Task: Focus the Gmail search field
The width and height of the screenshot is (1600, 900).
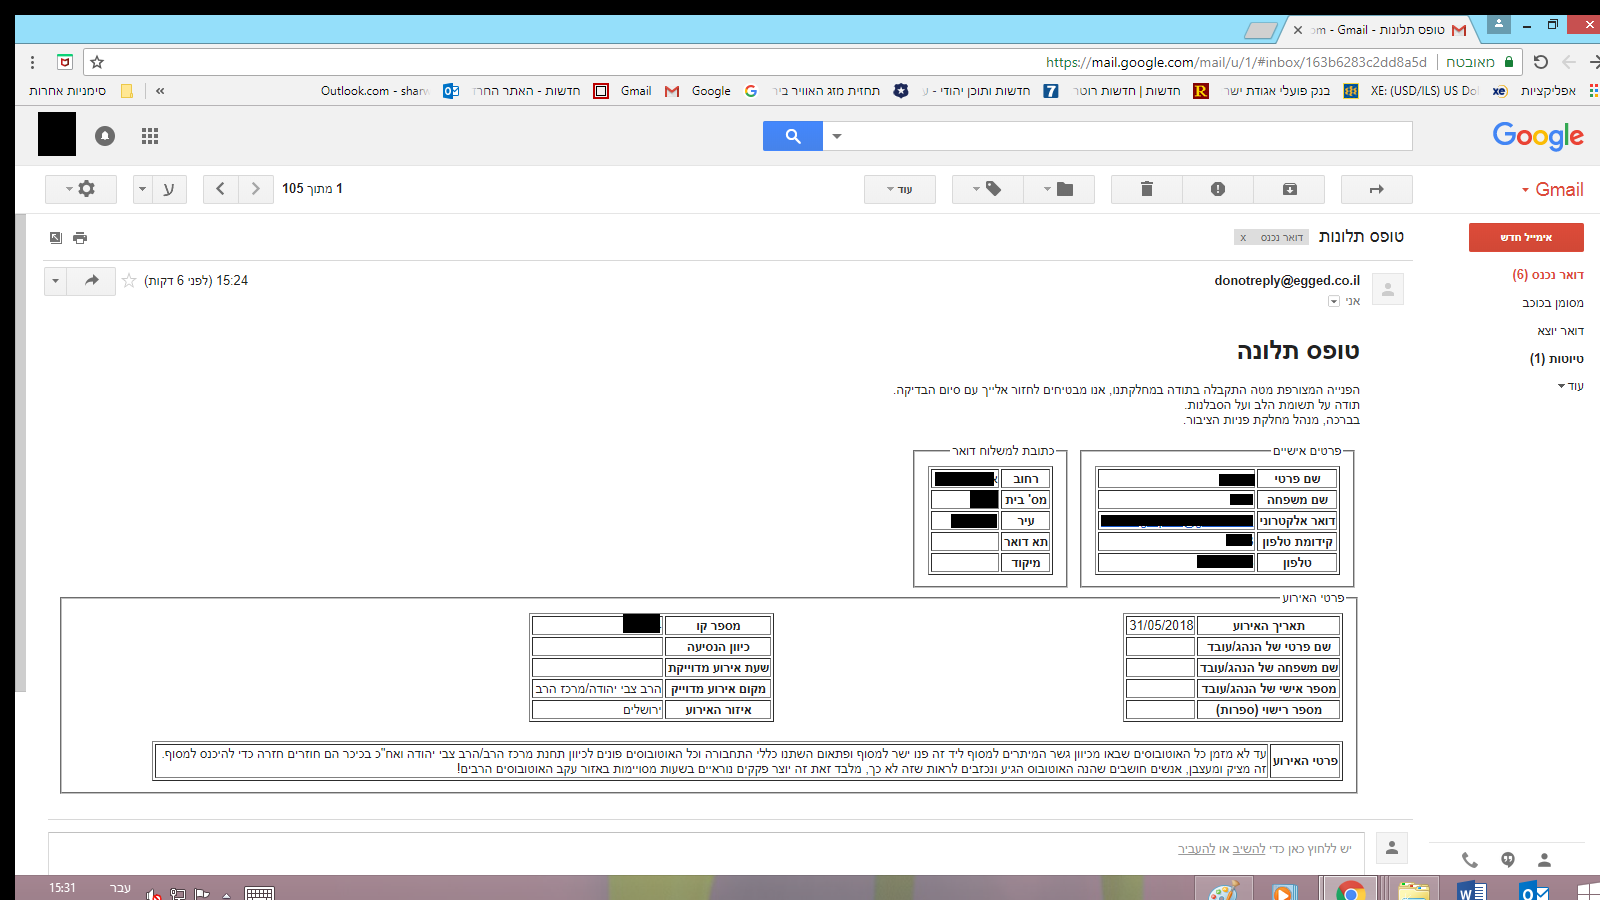Action: tap(1130, 136)
